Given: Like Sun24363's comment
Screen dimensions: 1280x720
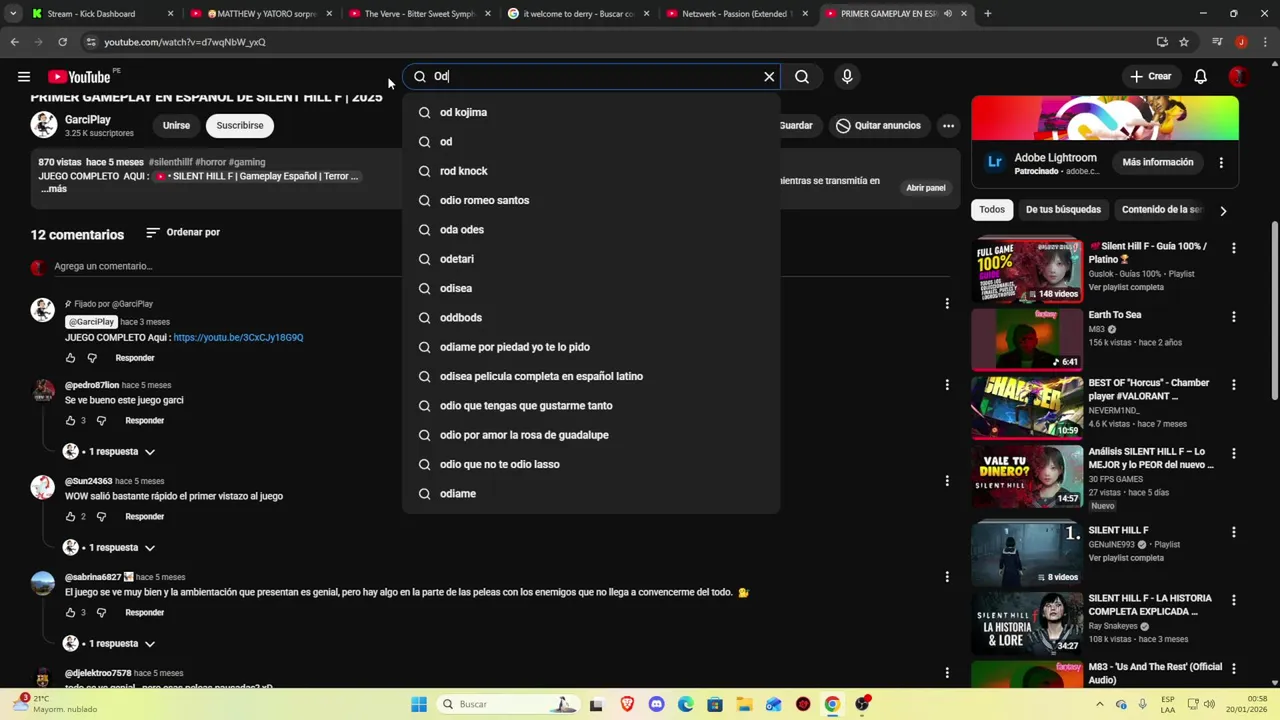Looking at the screenshot, I should coord(70,517).
